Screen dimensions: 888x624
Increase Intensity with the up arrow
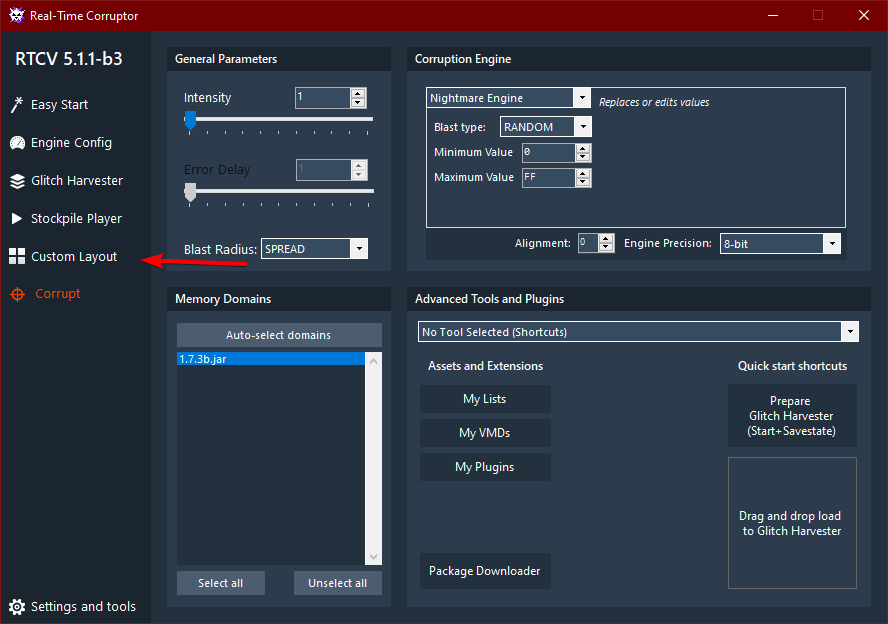tap(358, 93)
